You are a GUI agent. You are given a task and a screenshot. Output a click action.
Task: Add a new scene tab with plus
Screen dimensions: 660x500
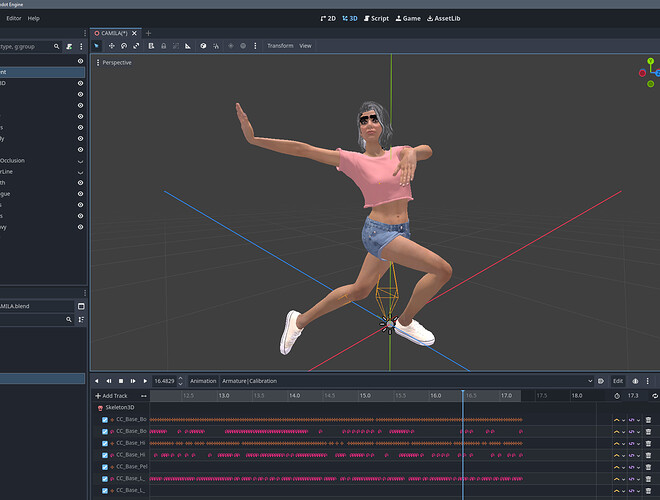coord(148,33)
